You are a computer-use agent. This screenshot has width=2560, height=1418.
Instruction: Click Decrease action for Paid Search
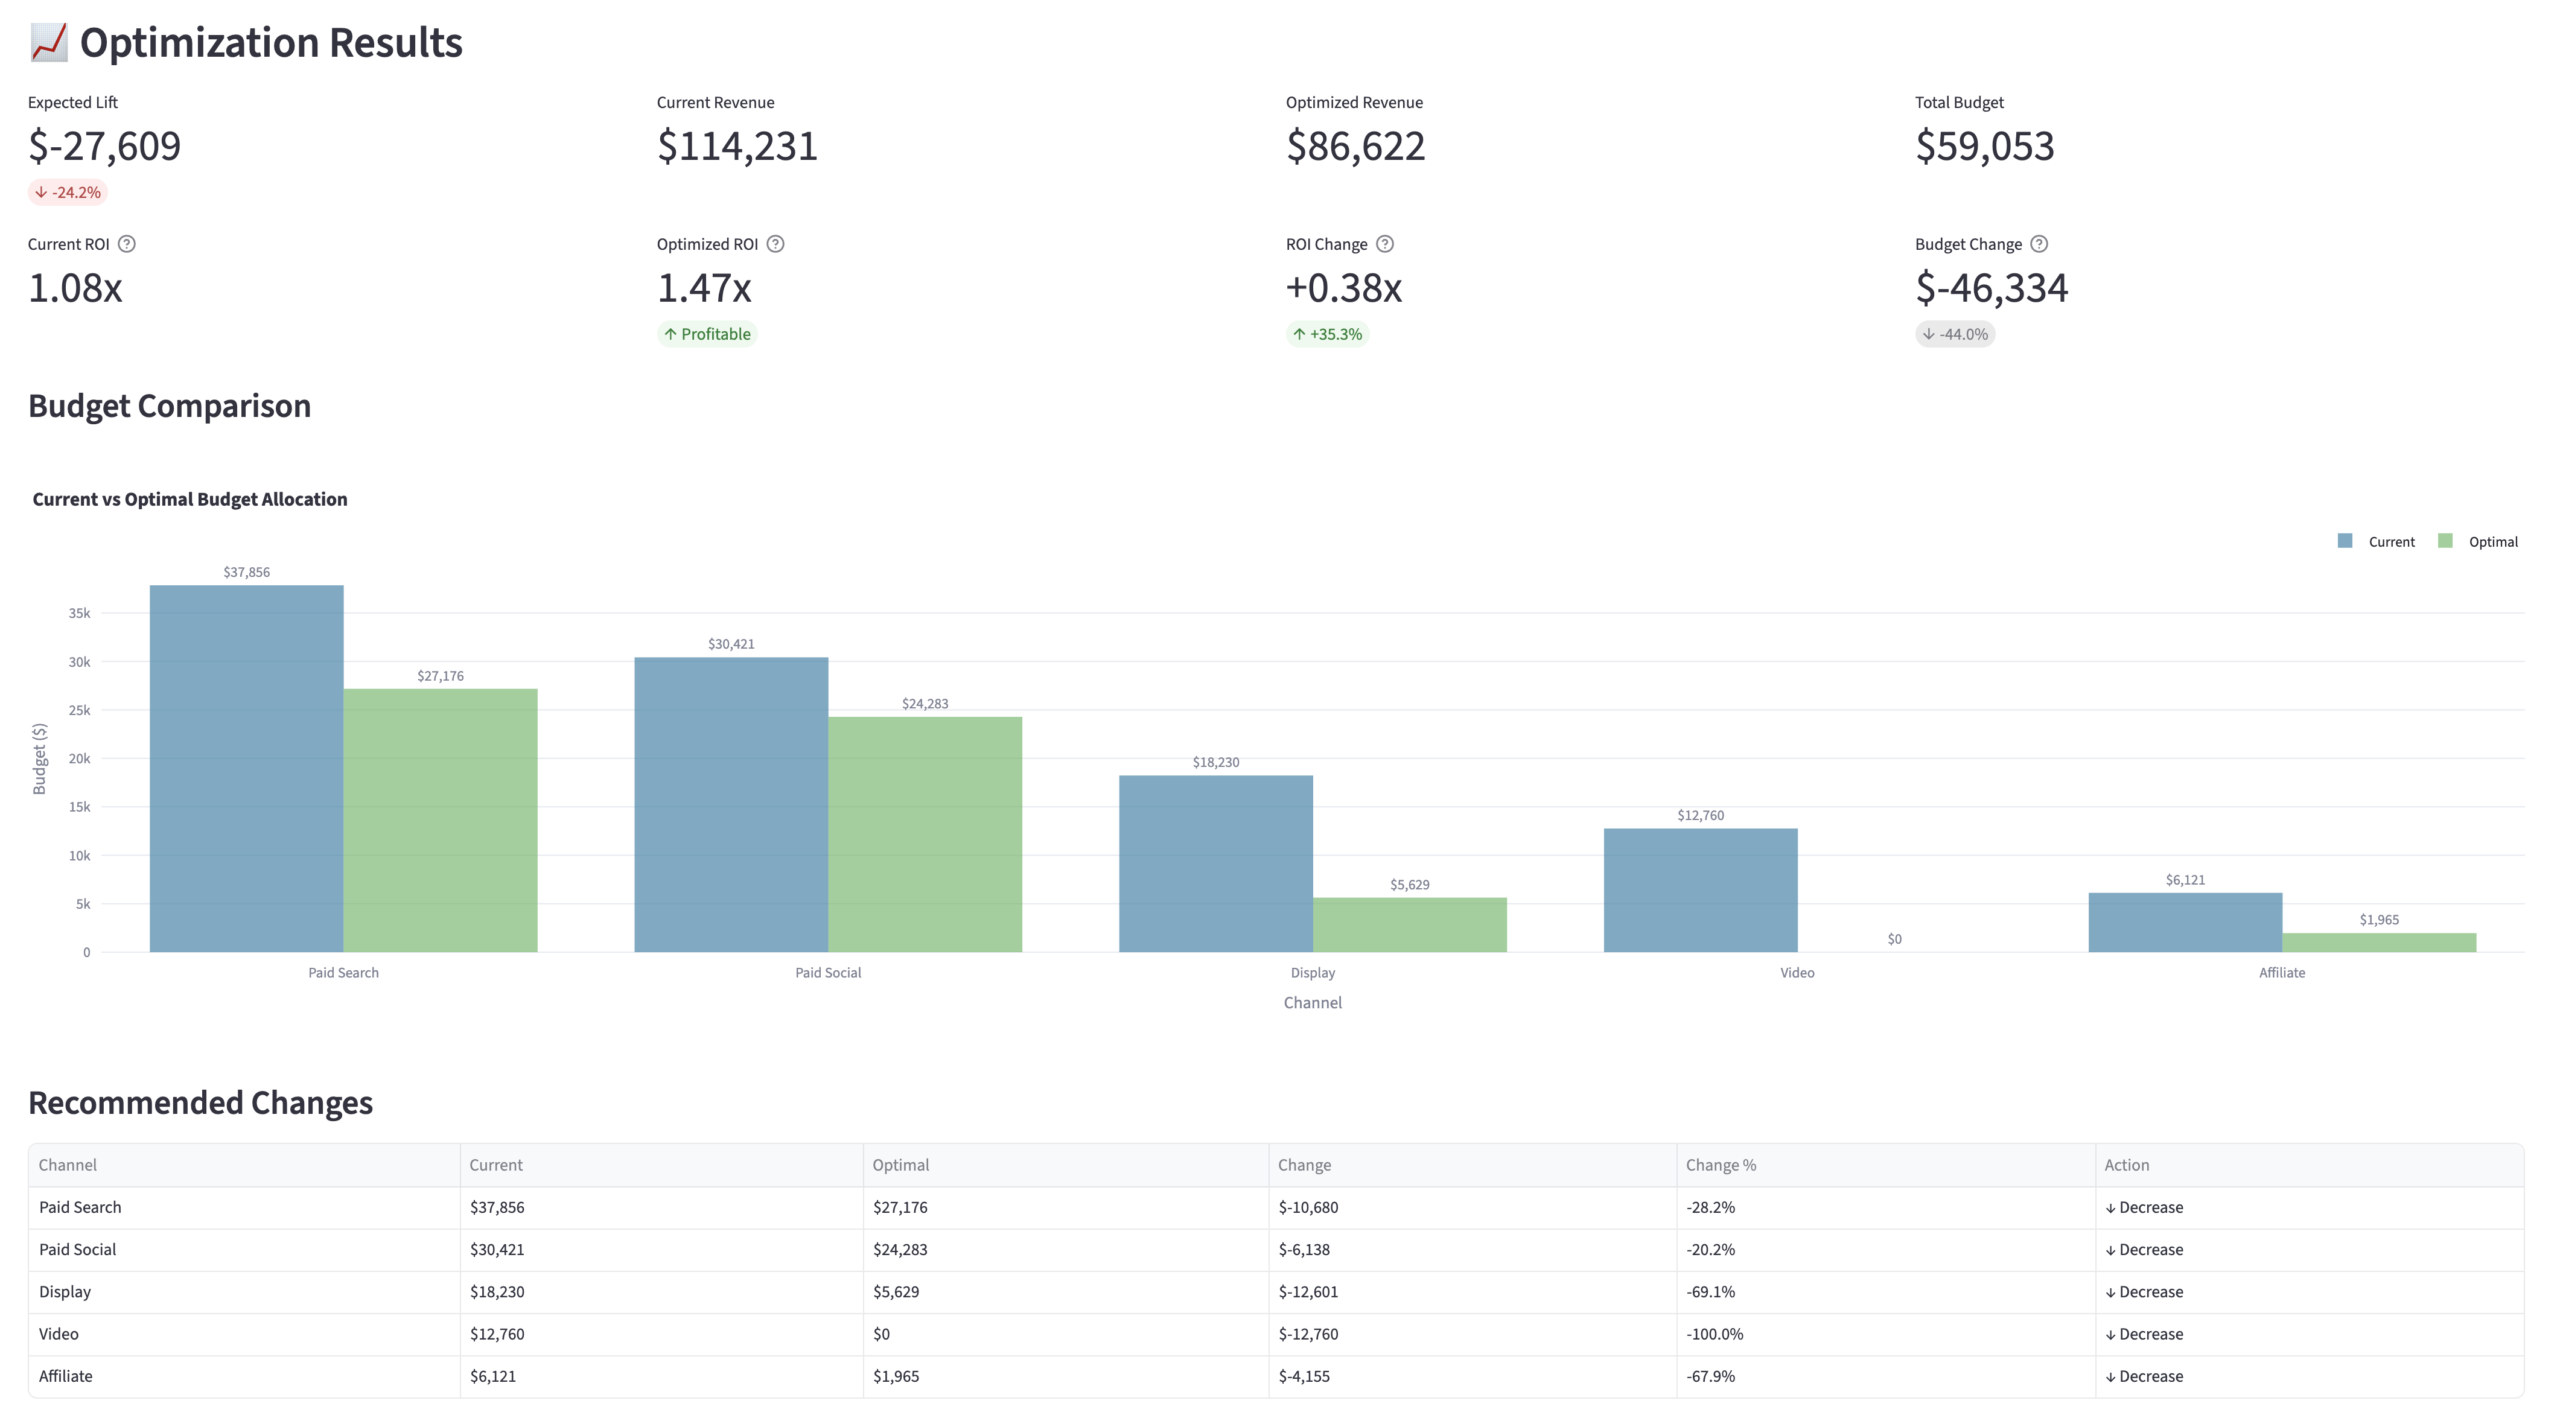pos(2146,1207)
